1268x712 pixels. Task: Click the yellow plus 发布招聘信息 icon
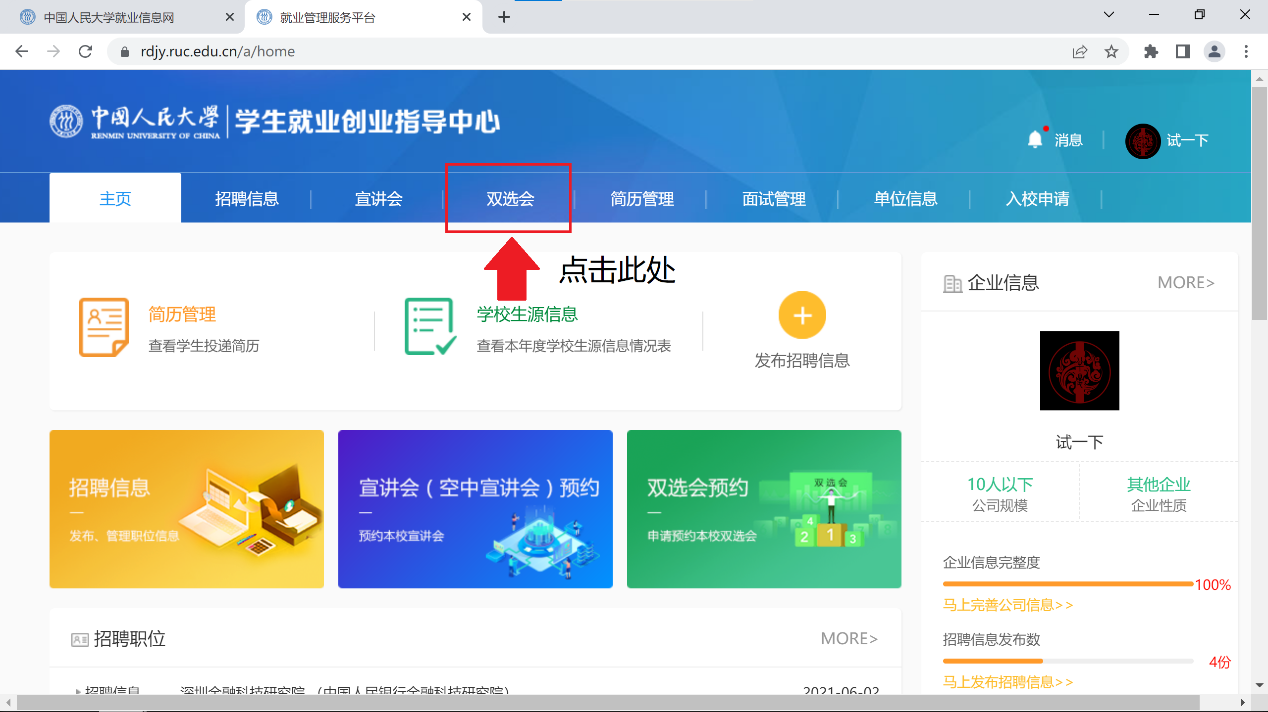[802, 316]
